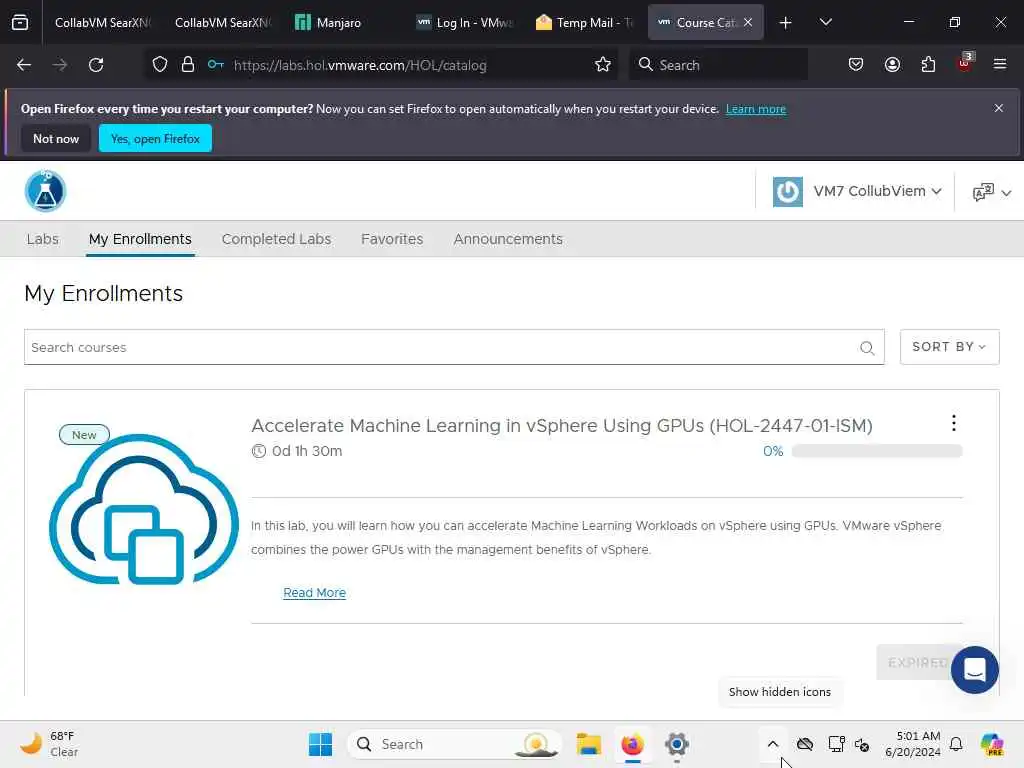Open the Pocket save icon
Image resolution: width=1024 pixels, height=768 pixels.
856,65
